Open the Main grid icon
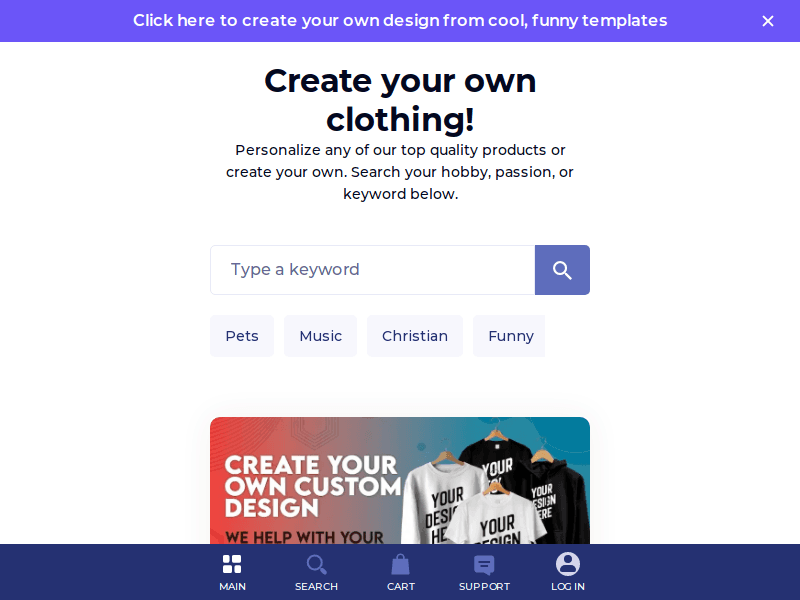Image resolution: width=800 pixels, height=600 pixels. click(232, 564)
